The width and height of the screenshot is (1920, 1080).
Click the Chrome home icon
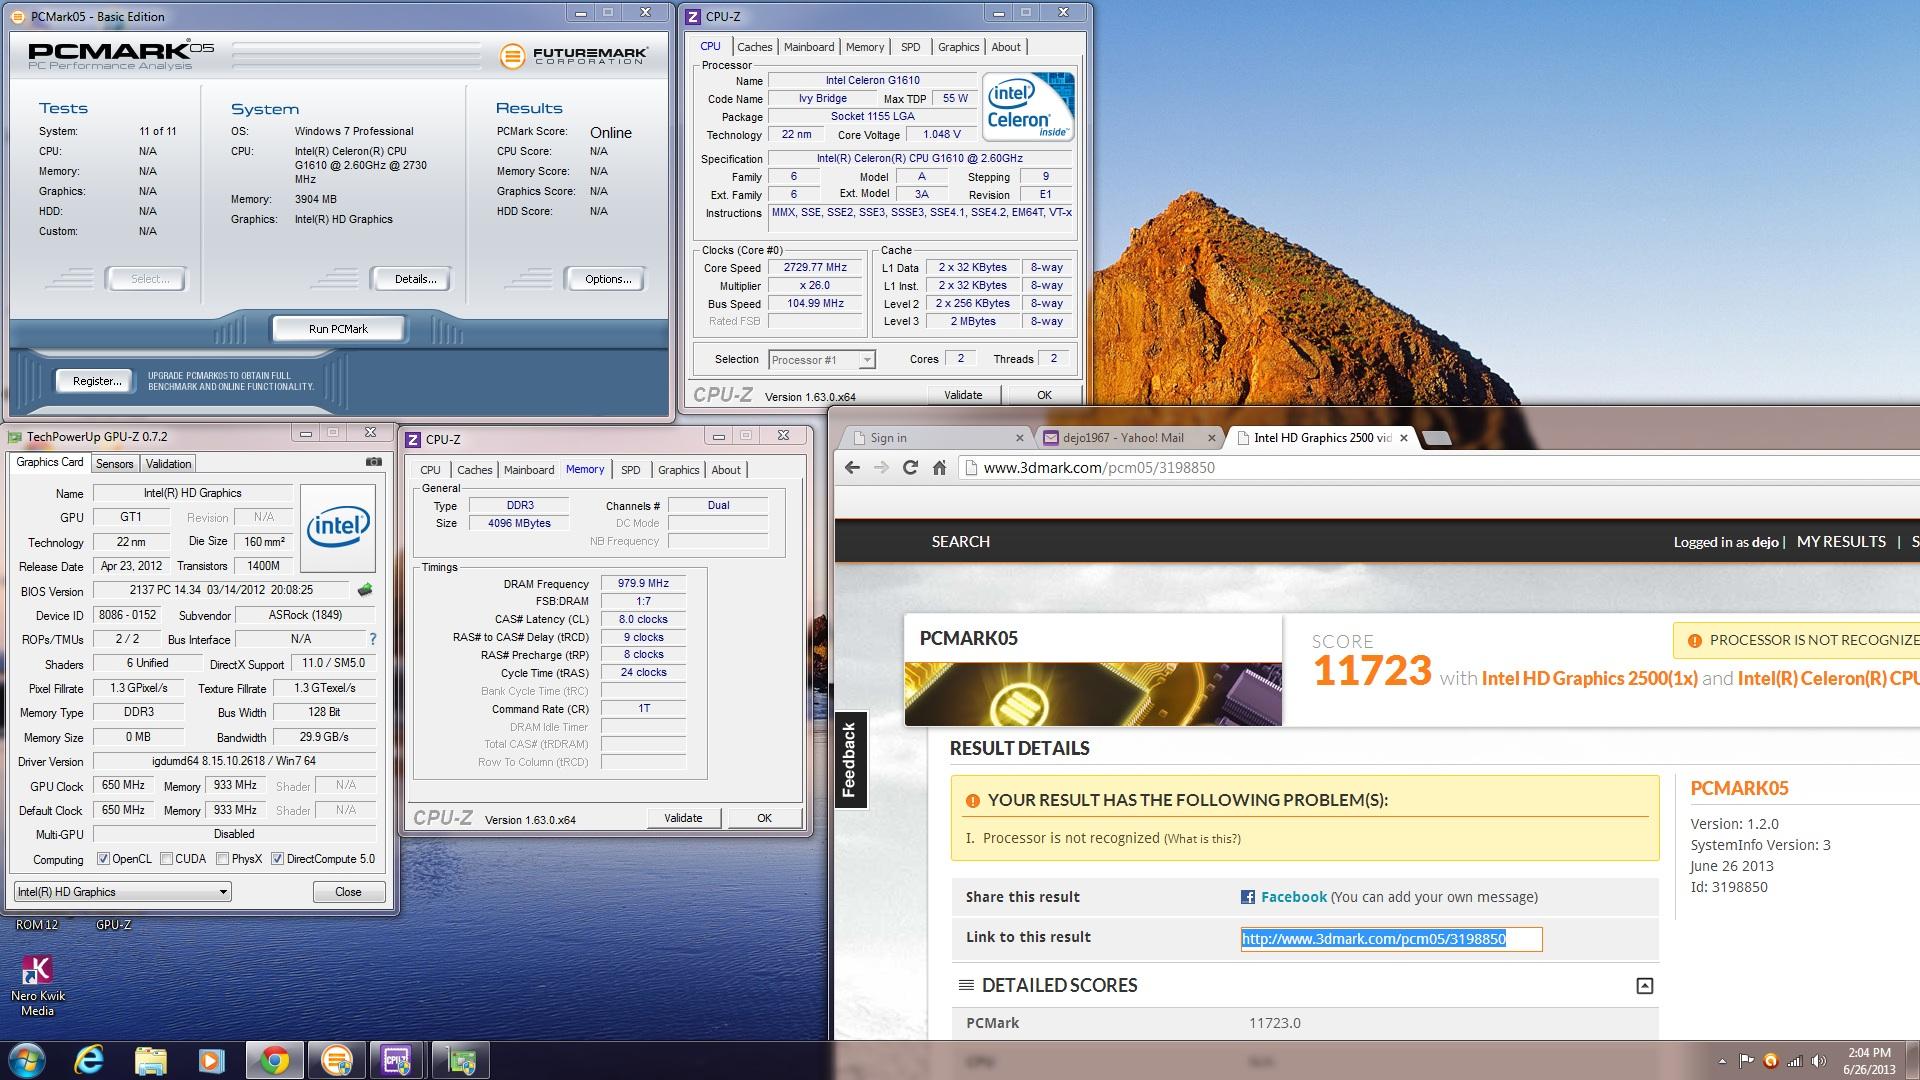pyautogui.click(x=939, y=467)
